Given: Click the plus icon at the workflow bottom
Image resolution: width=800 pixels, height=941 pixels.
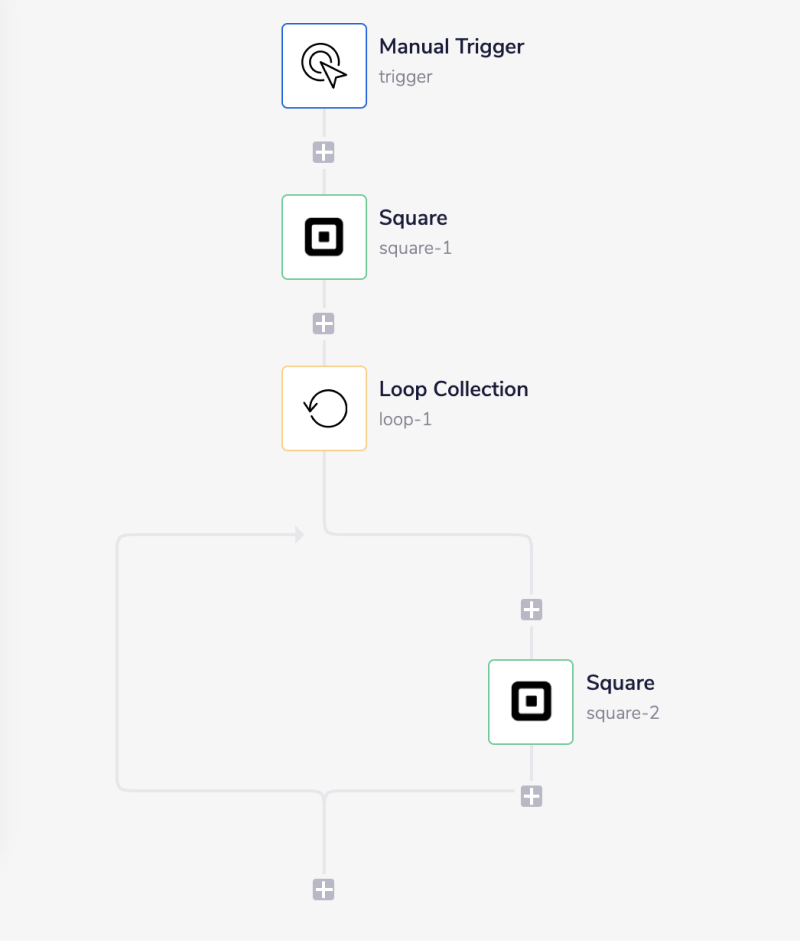Looking at the screenshot, I should click(x=324, y=889).
